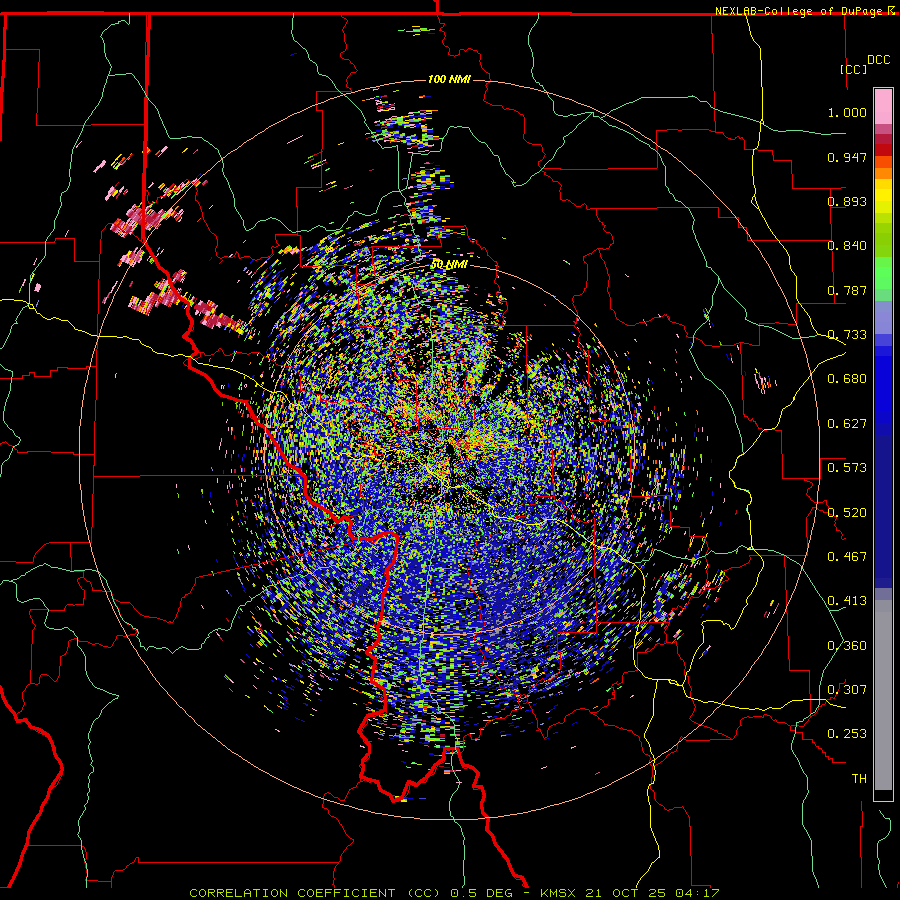Select the 0.360 legend value
The height and width of the screenshot is (900, 900).
tap(847, 646)
